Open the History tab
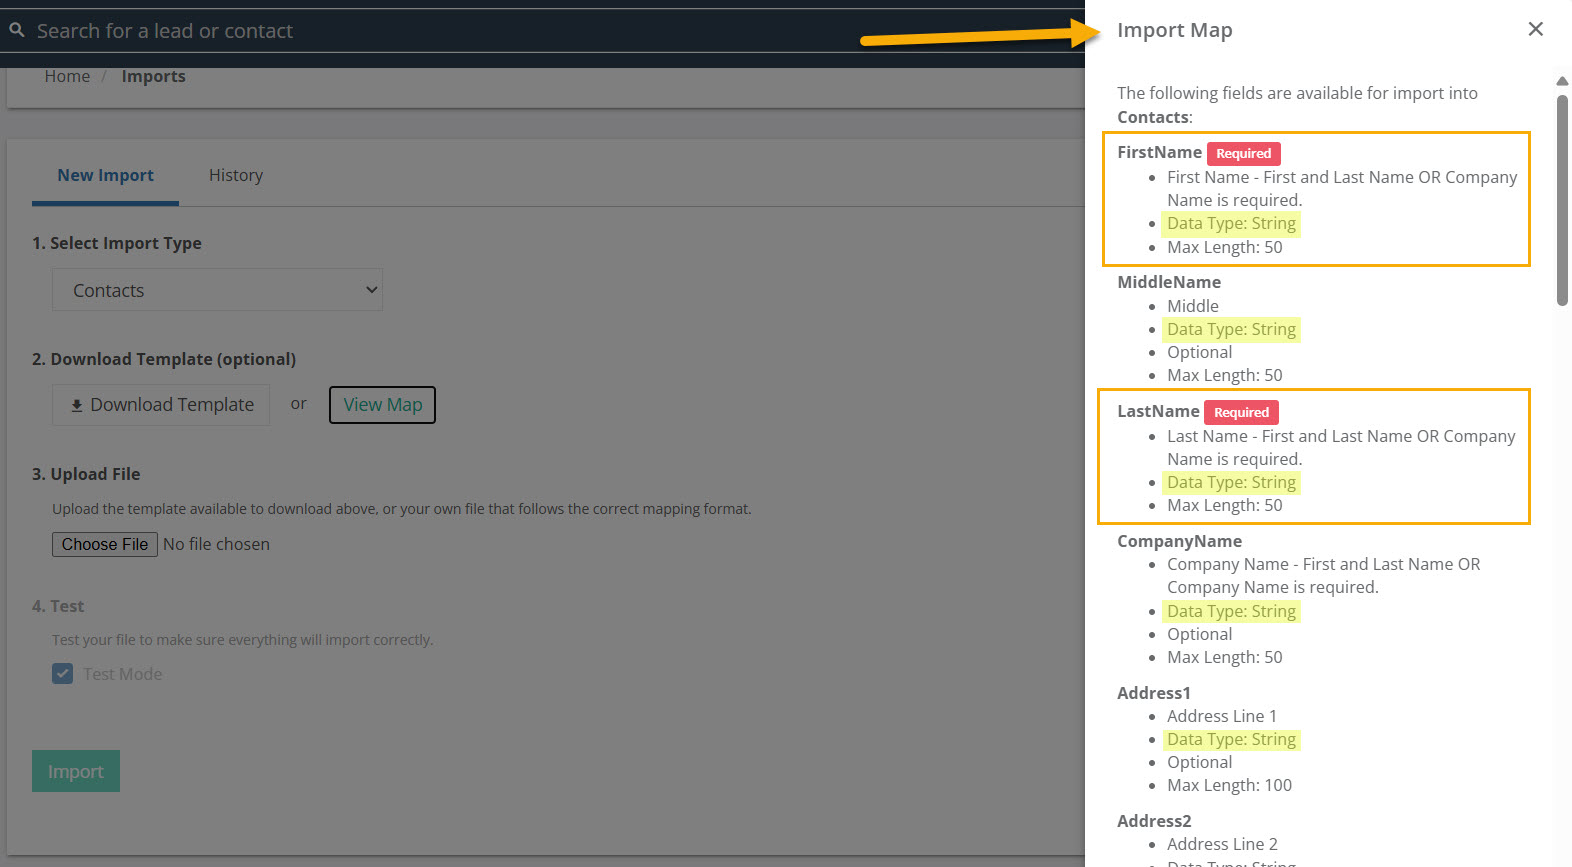This screenshot has height=867, width=1572. [236, 175]
